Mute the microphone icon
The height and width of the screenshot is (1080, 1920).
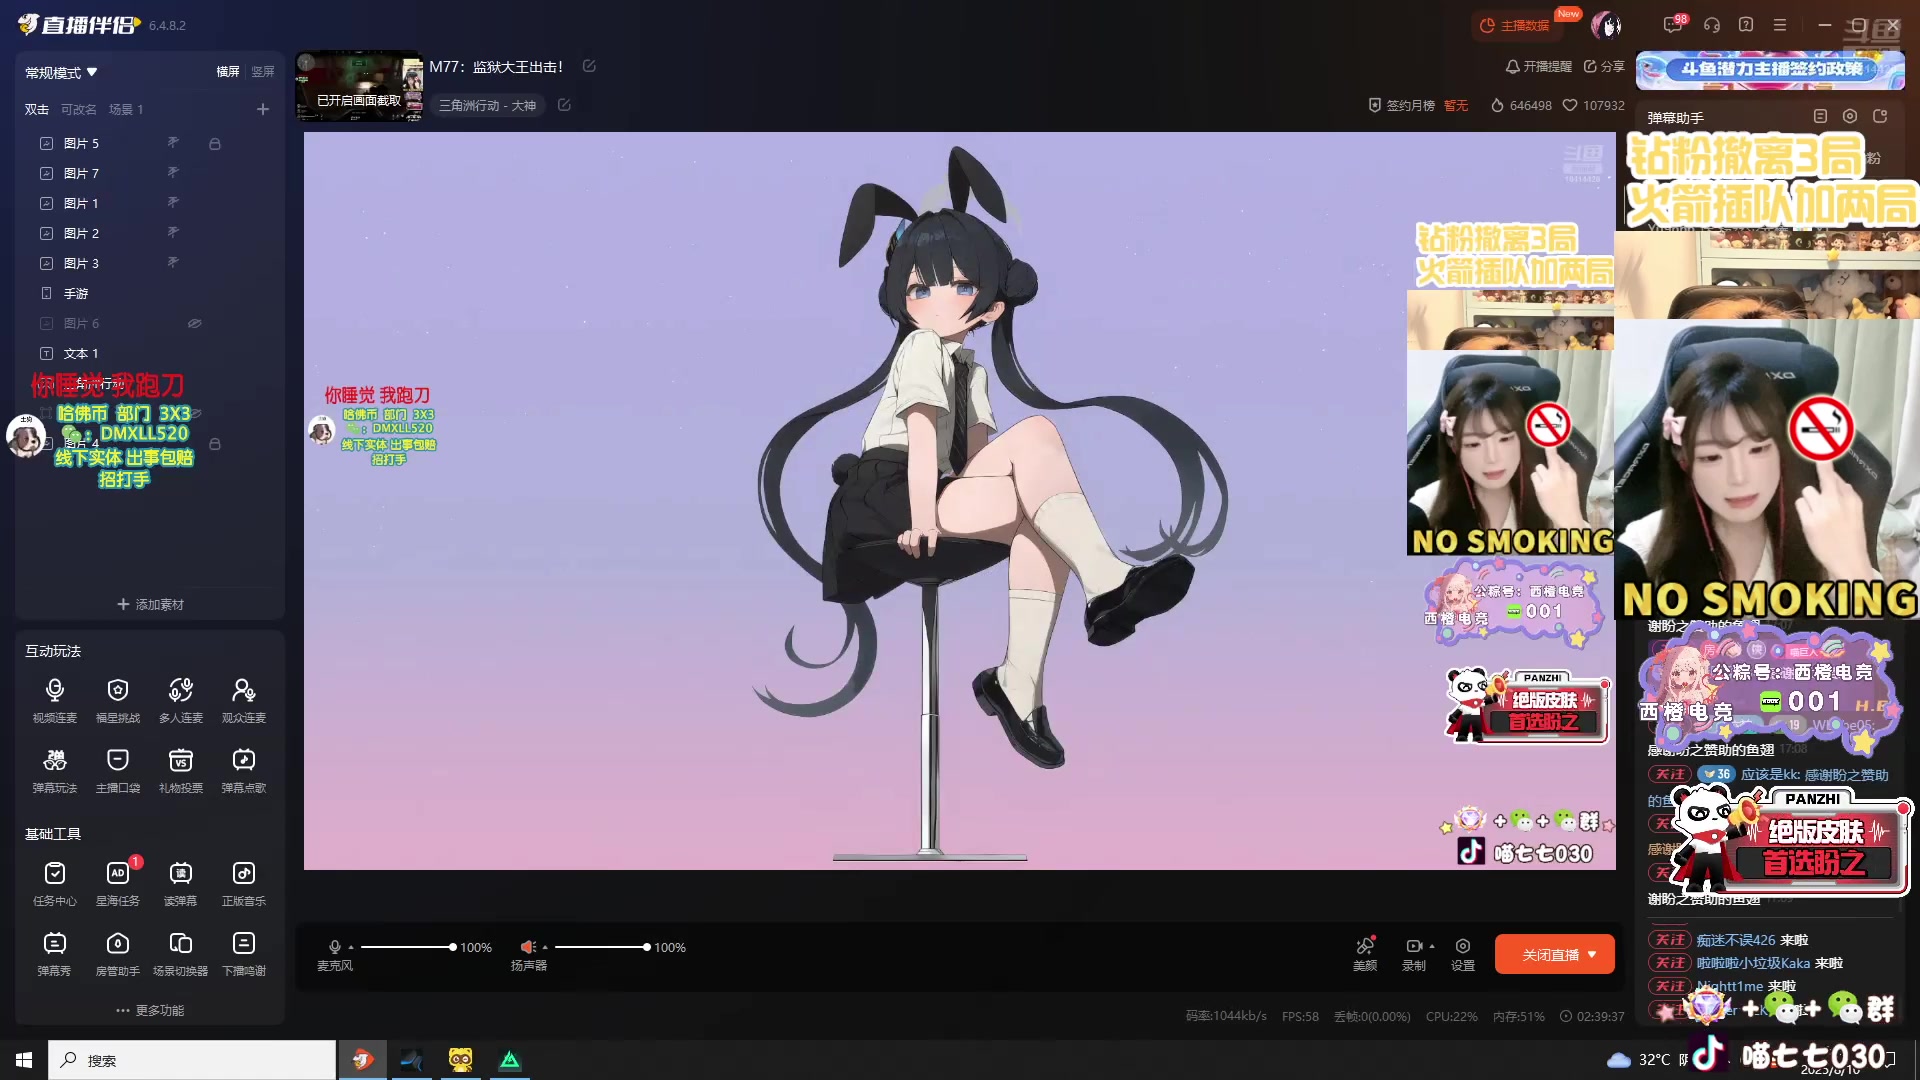point(335,947)
